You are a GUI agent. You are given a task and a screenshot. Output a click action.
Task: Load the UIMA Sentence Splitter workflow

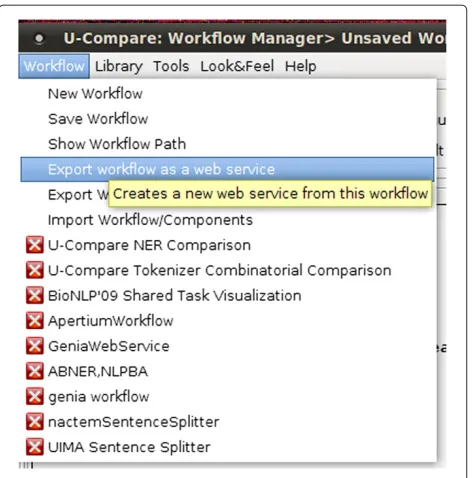228,447
